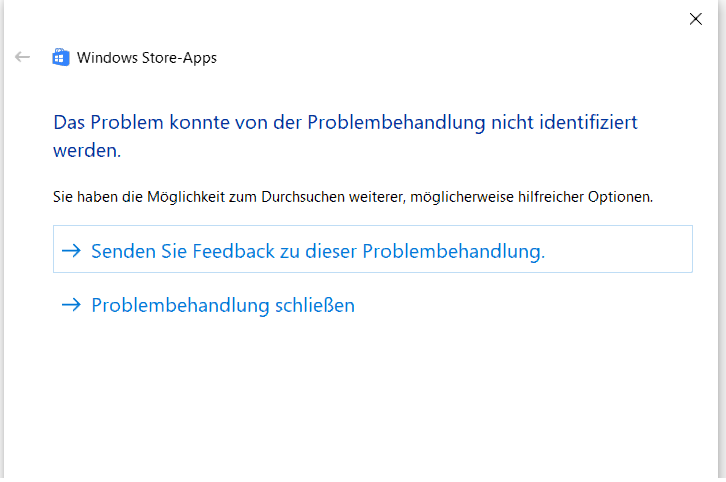Viewport: 726px width, 482px height.
Task: Click the Windows Store-Apps title text
Action: tap(147, 58)
